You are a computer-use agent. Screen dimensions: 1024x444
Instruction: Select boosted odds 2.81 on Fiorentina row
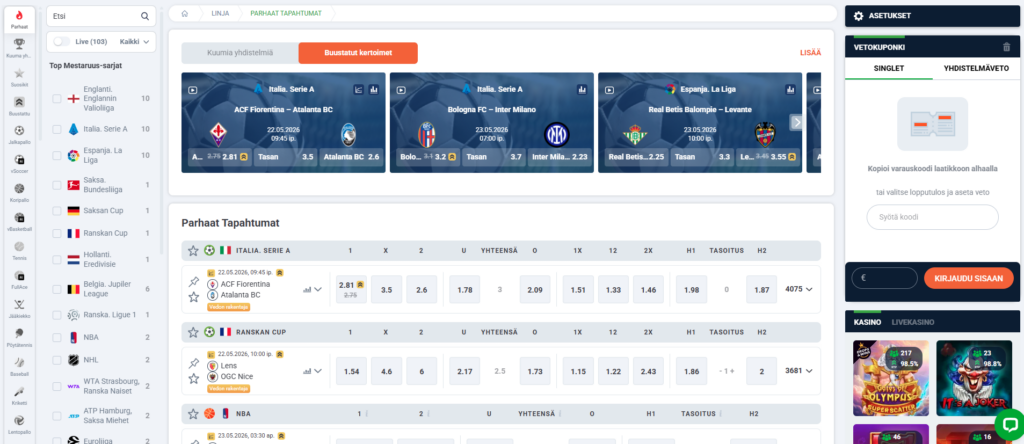point(351,289)
